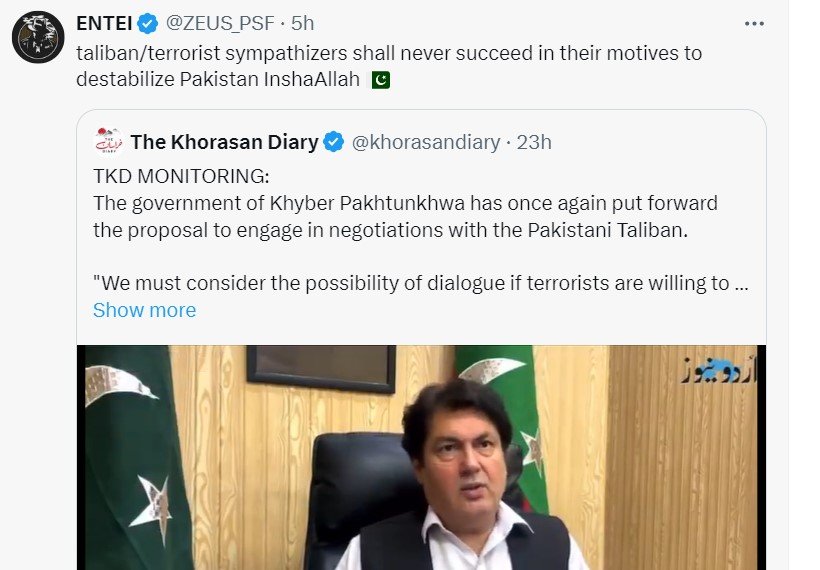Play the quoted post's video thumbnail
The image size is (820, 570).
click(421, 458)
